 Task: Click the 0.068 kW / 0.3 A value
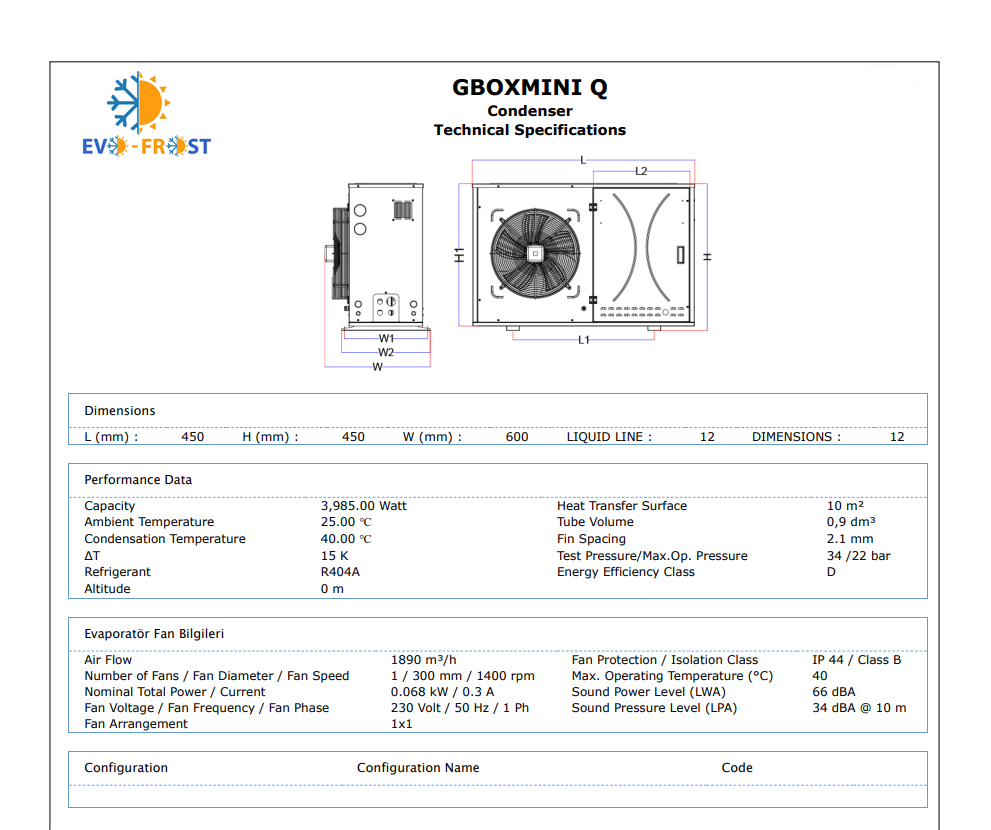442,692
